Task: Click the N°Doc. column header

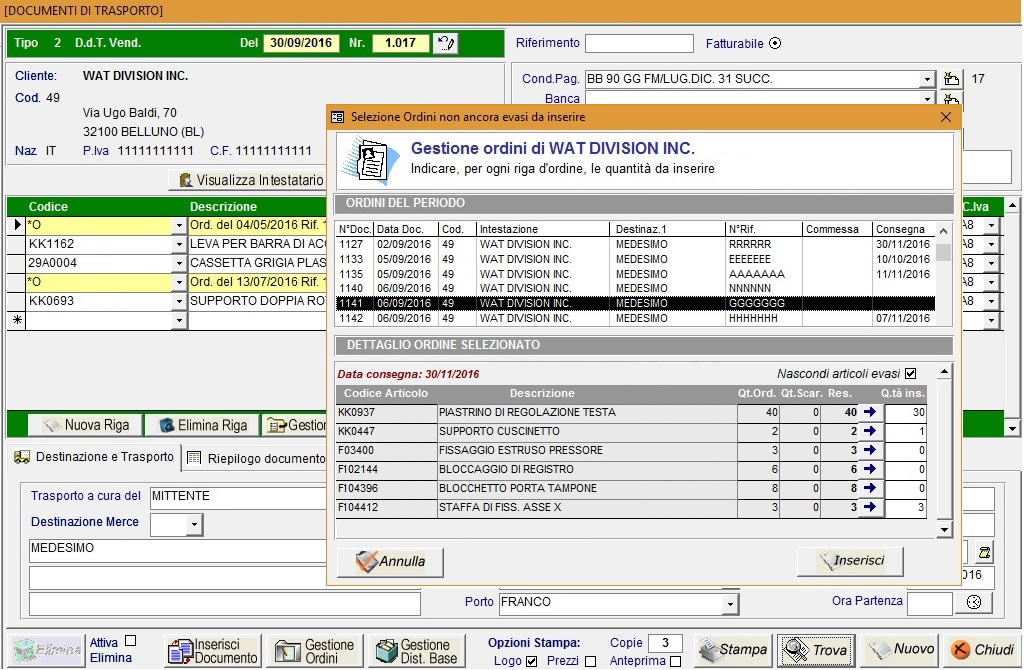Action: click(355, 229)
